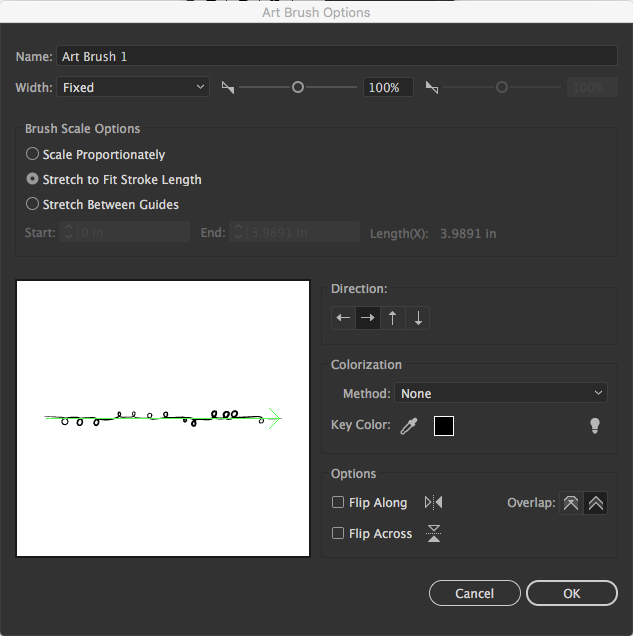The width and height of the screenshot is (633, 636).
Task: Confirm brush settings with OK
Action: (571, 593)
